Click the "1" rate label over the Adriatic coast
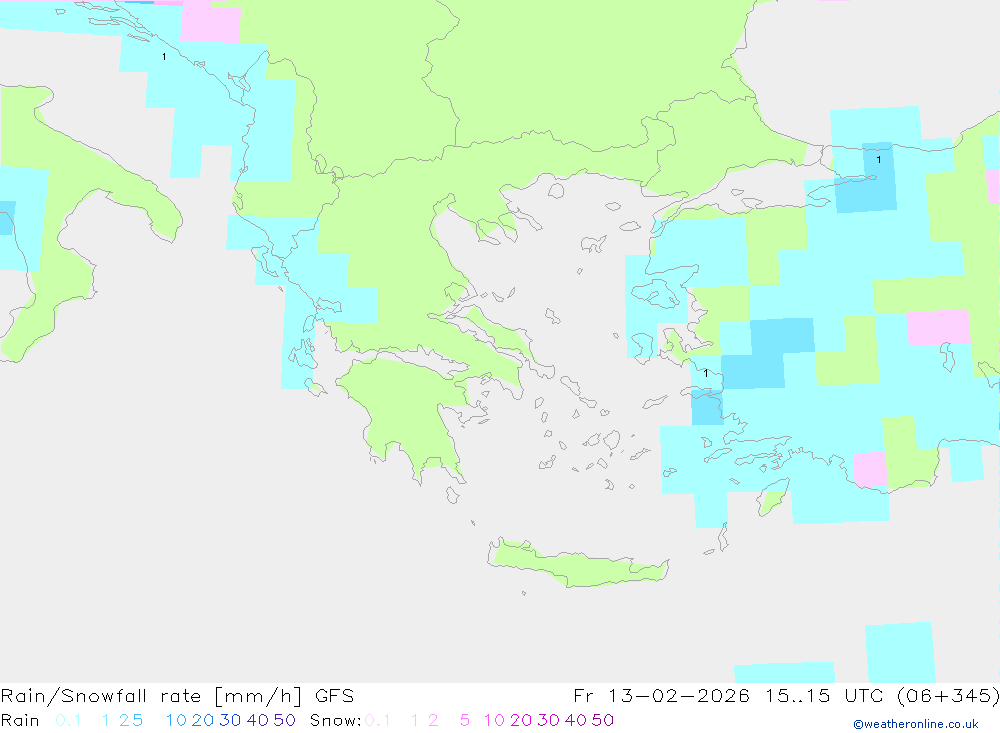The height and width of the screenshot is (733, 1000). pos(164,57)
